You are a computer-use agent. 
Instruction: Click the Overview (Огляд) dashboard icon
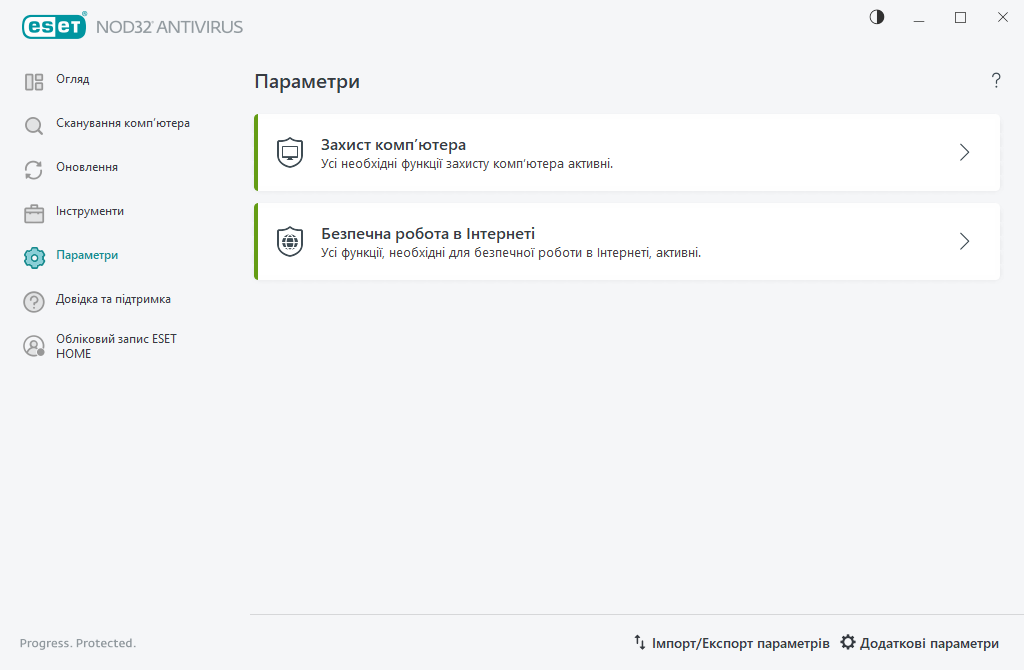tap(34, 82)
